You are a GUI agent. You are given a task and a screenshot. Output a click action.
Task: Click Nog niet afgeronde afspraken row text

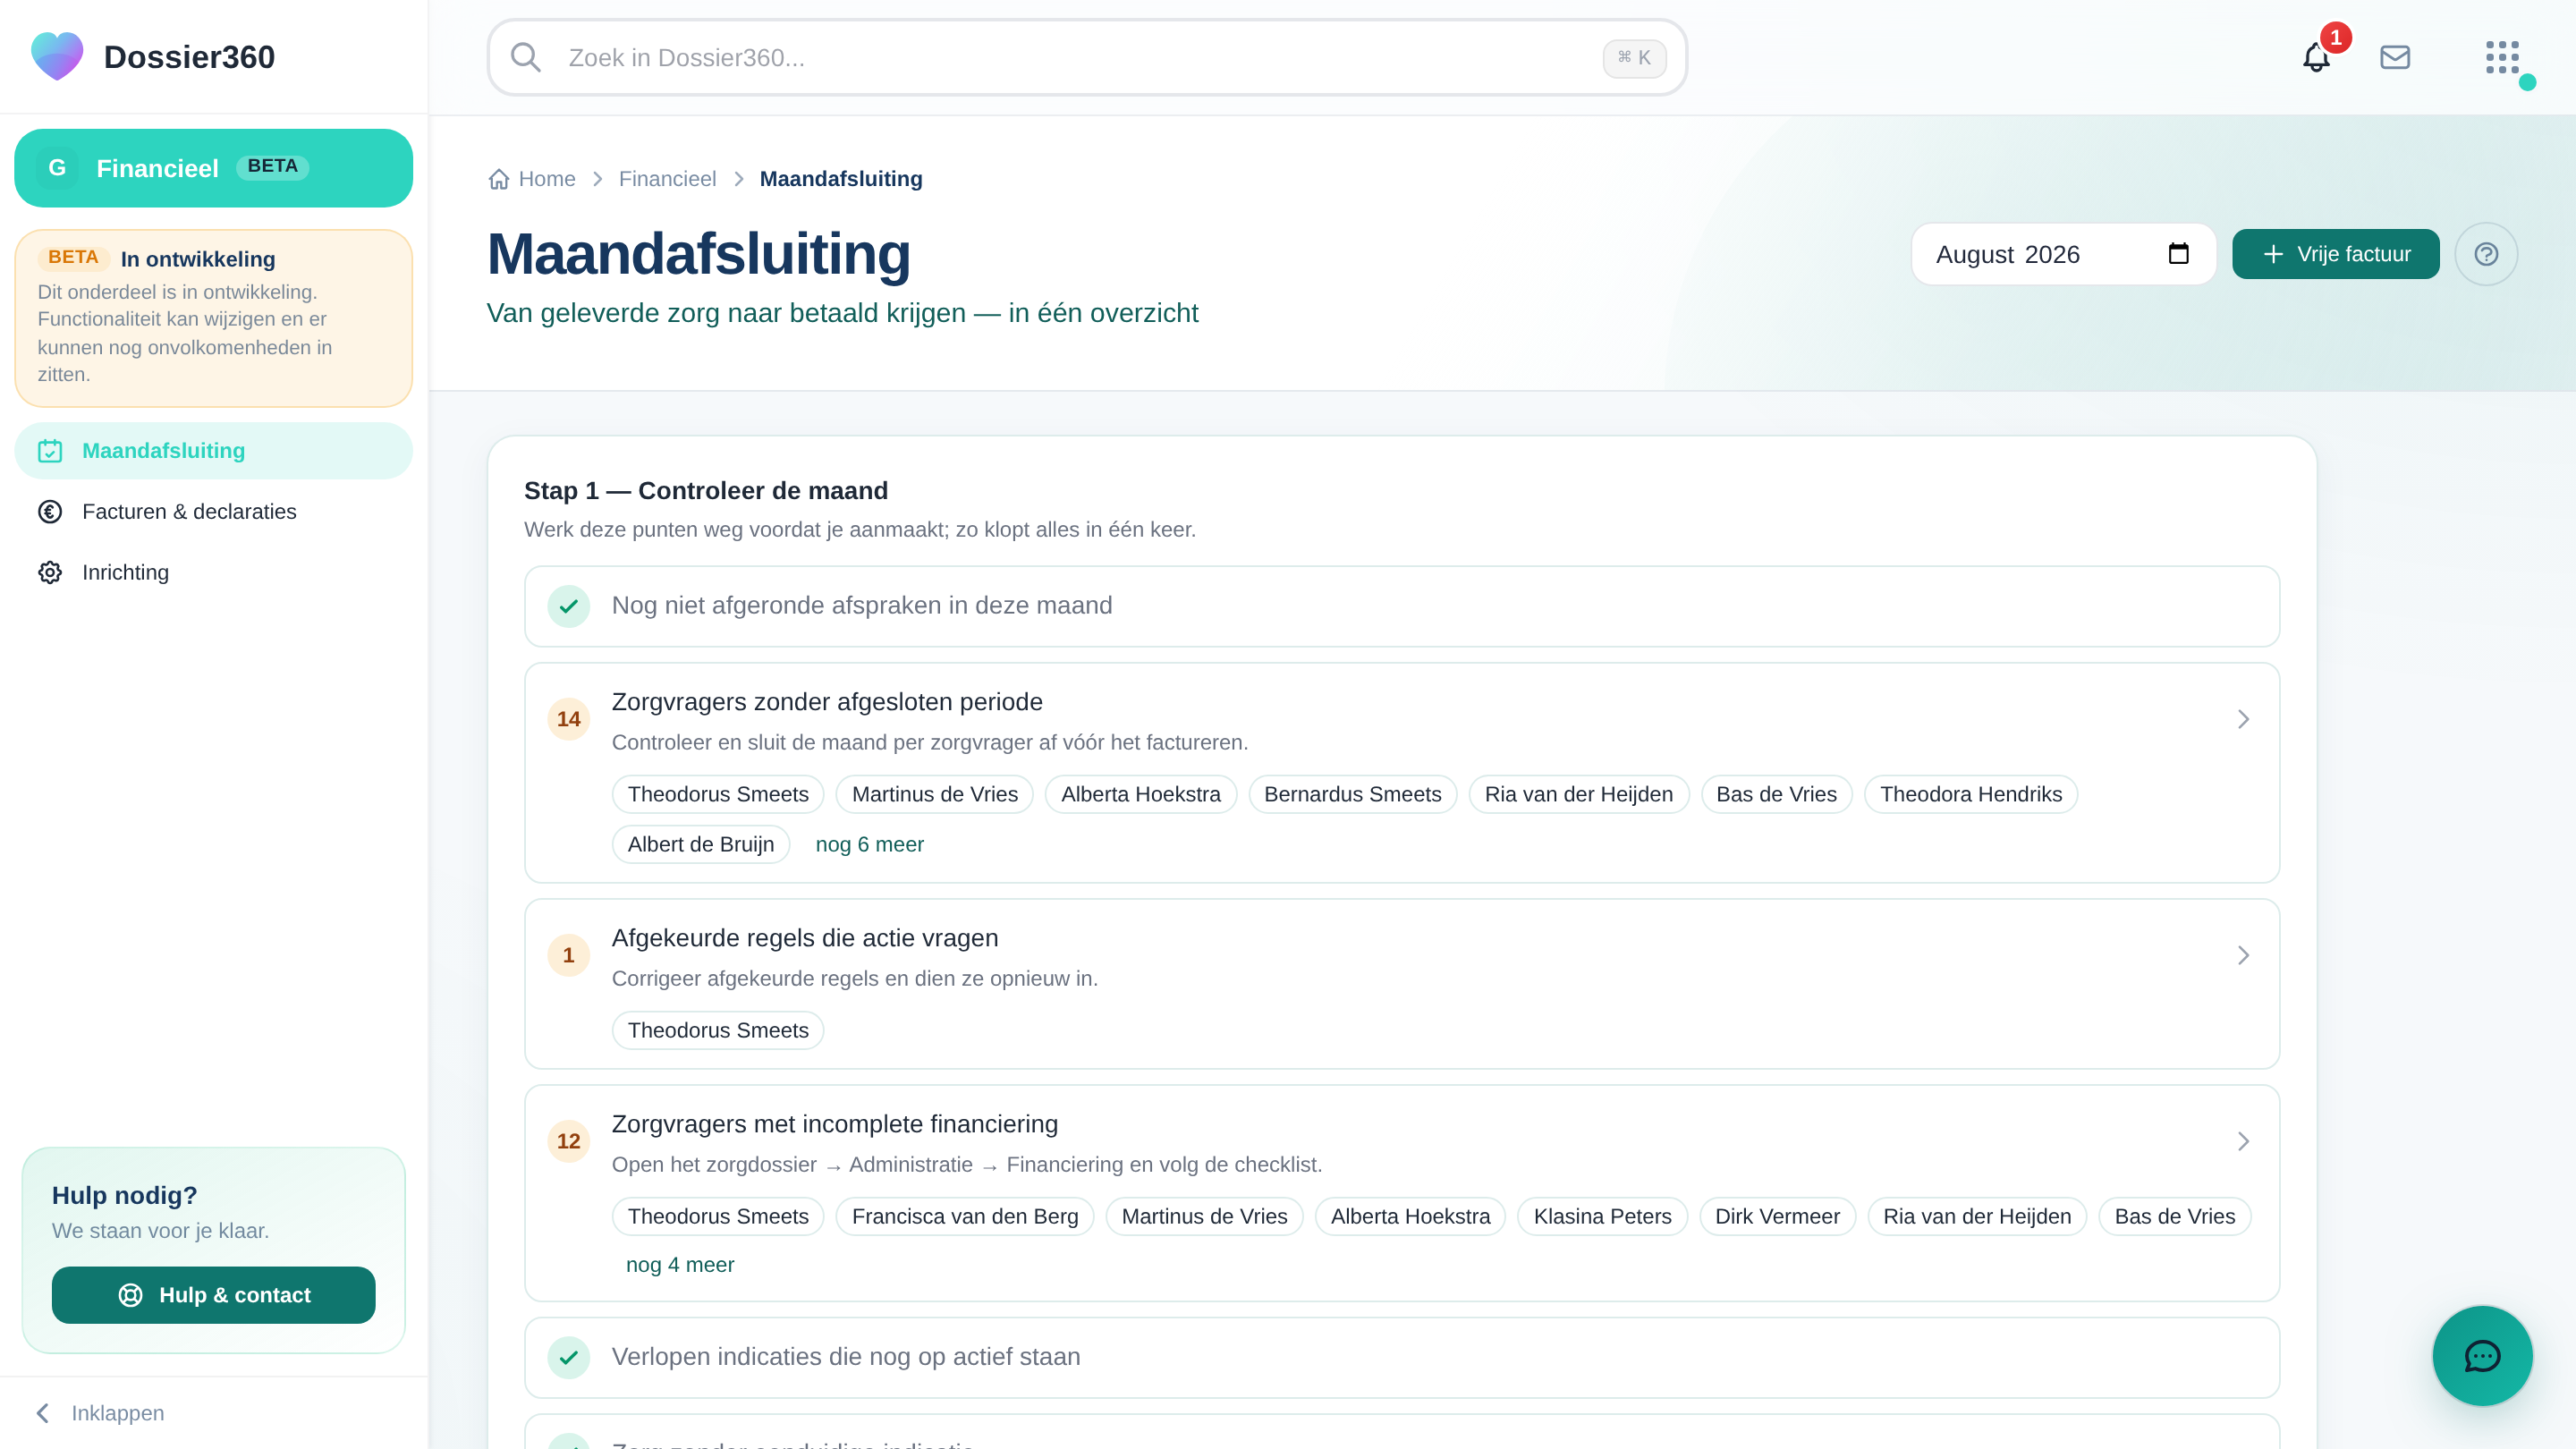(x=862, y=606)
